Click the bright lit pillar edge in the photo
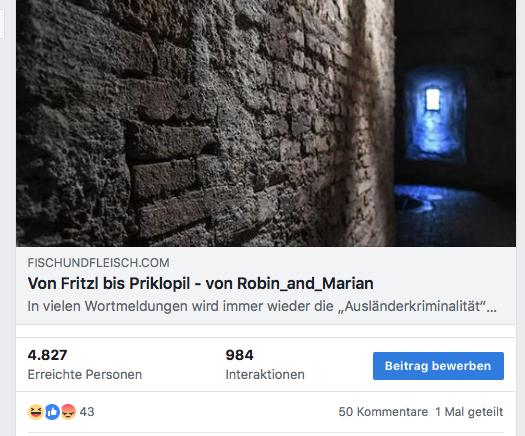Image resolution: width=525 pixels, height=436 pixels. click(x=372, y=124)
